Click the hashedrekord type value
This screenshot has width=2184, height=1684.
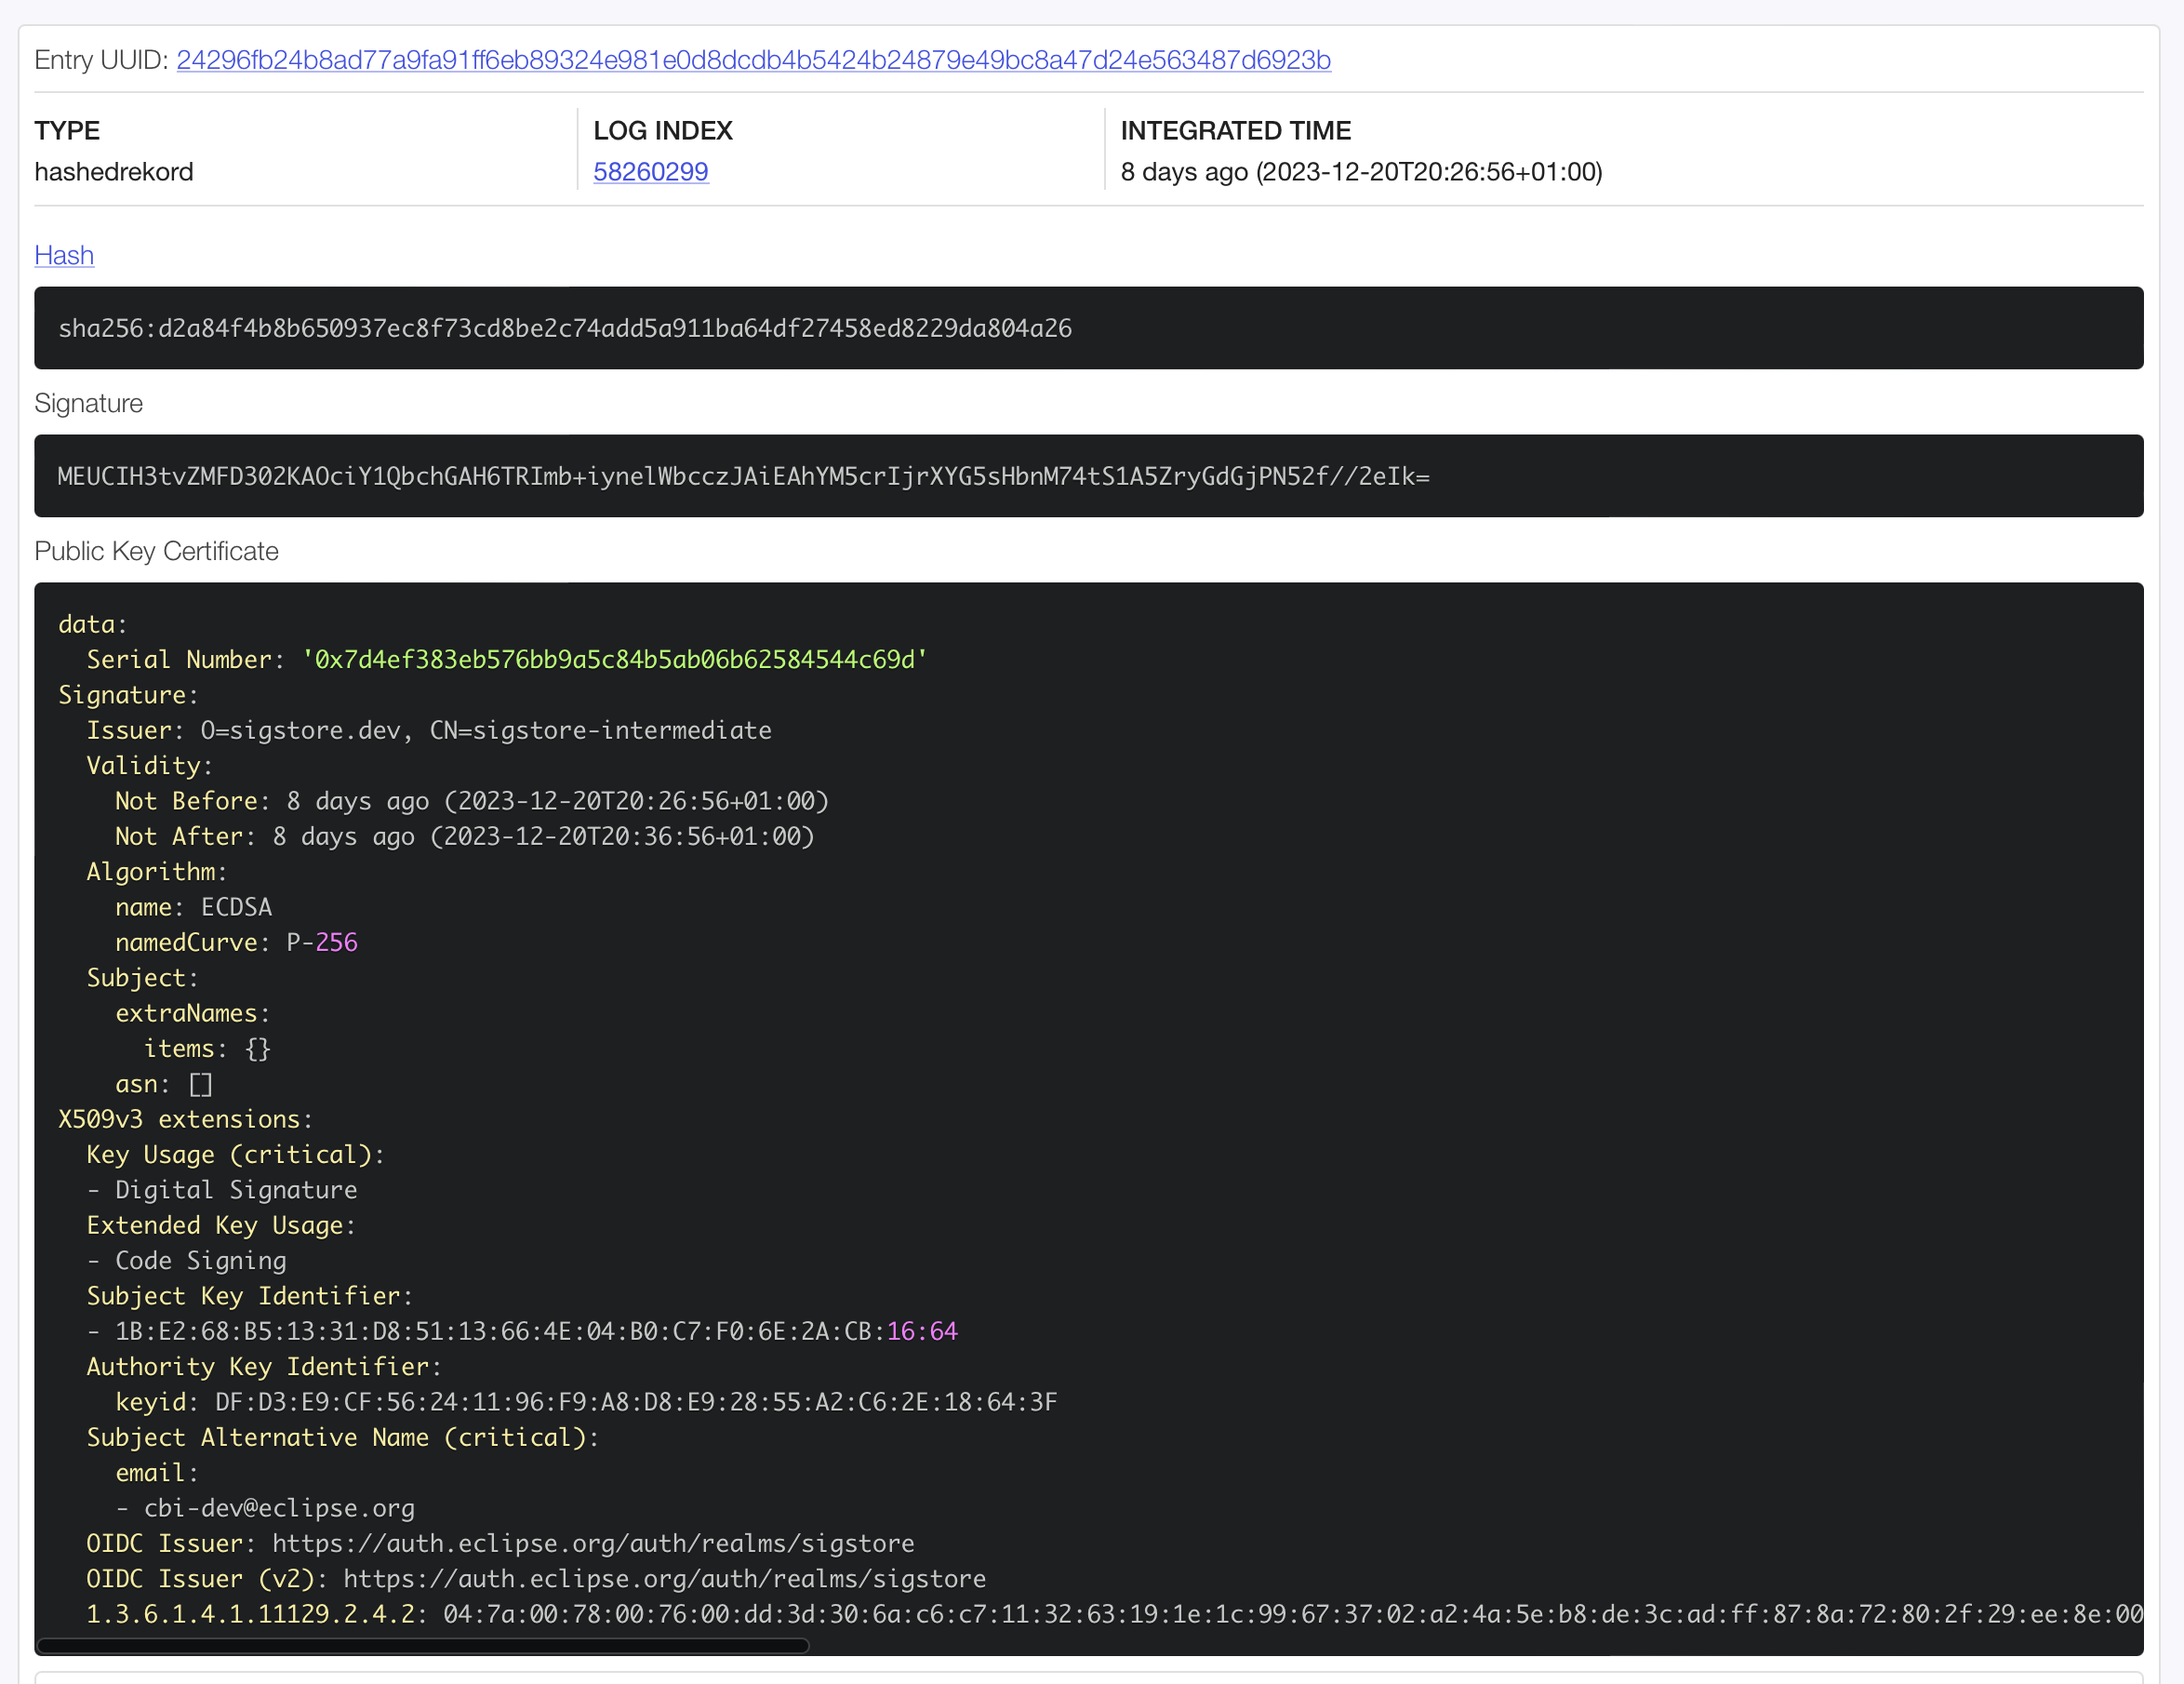114,172
